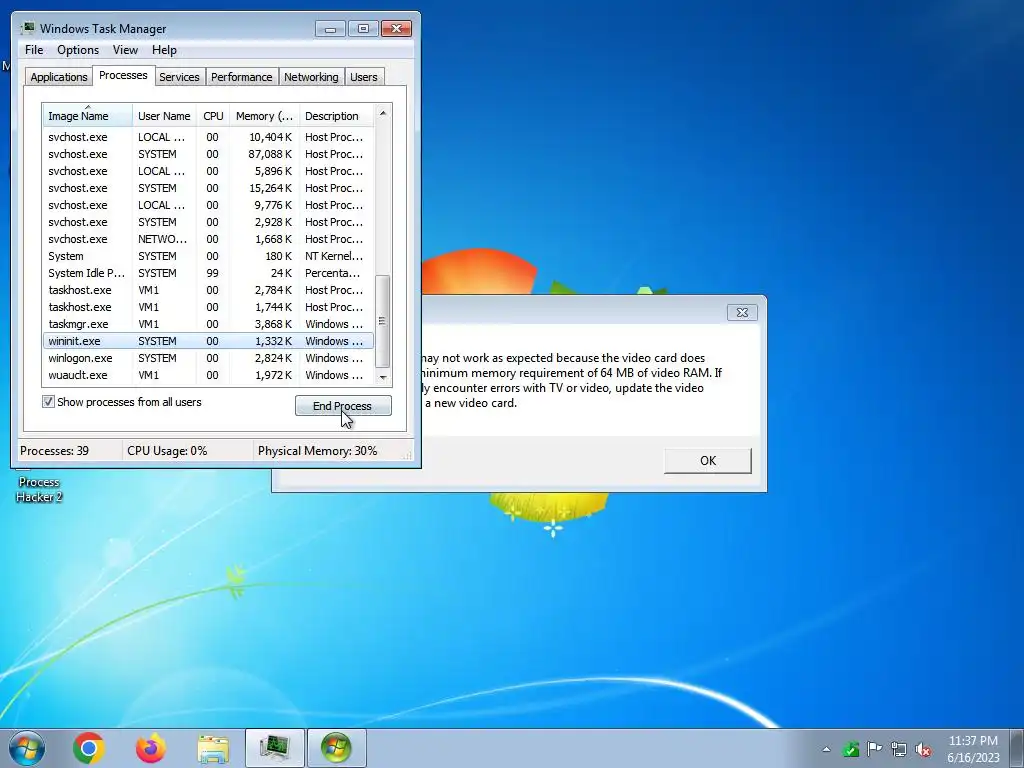Sort by the CPU column header
The height and width of the screenshot is (768, 1024).
point(213,116)
